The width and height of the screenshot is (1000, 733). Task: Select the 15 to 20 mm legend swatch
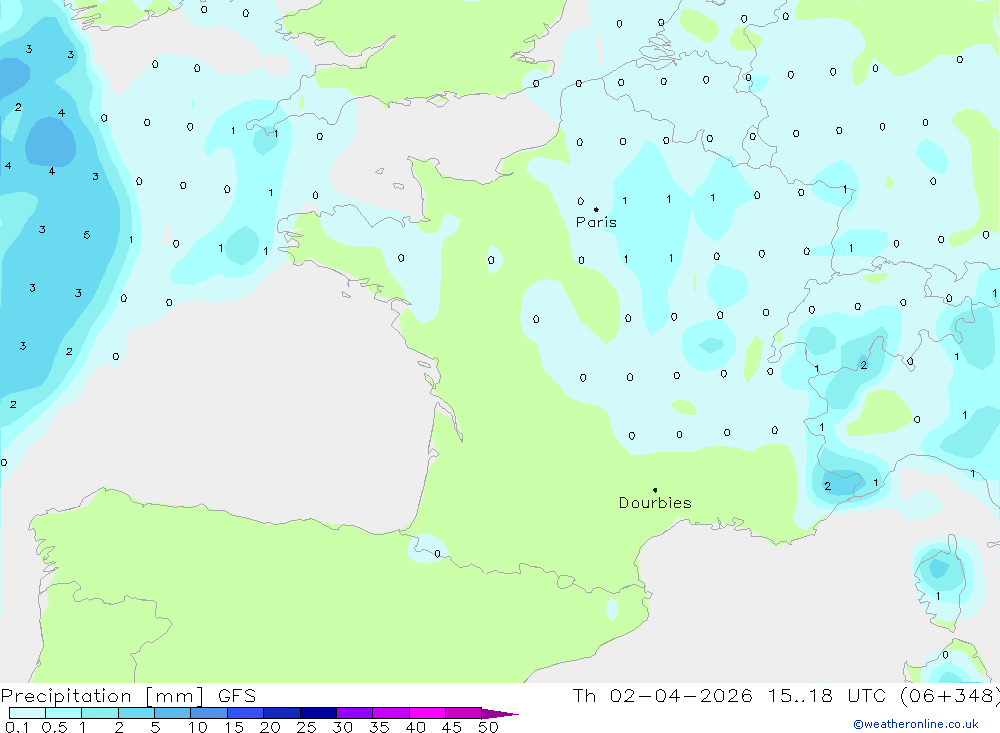(246, 713)
